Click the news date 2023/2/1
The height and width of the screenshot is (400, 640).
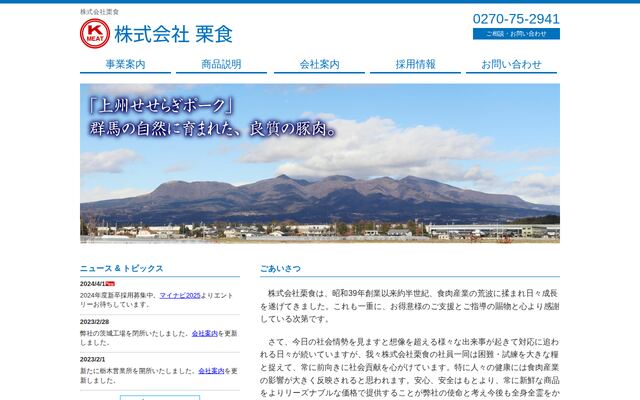pos(92,359)
